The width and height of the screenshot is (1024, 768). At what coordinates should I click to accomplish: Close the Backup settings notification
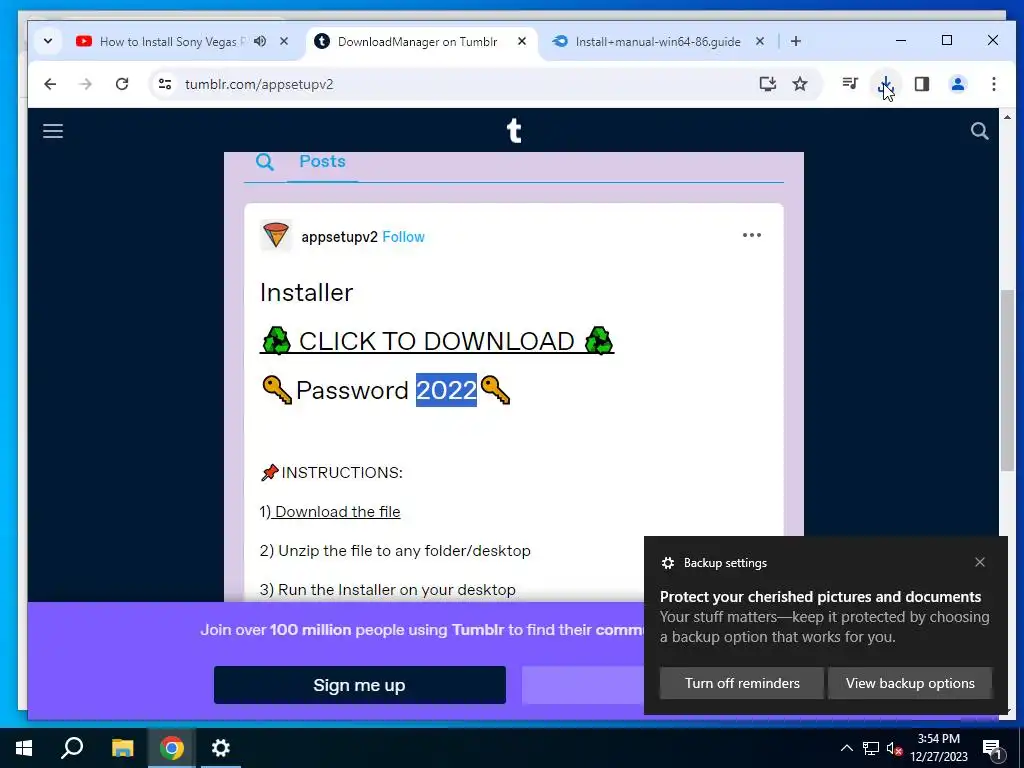coord(980,562)
